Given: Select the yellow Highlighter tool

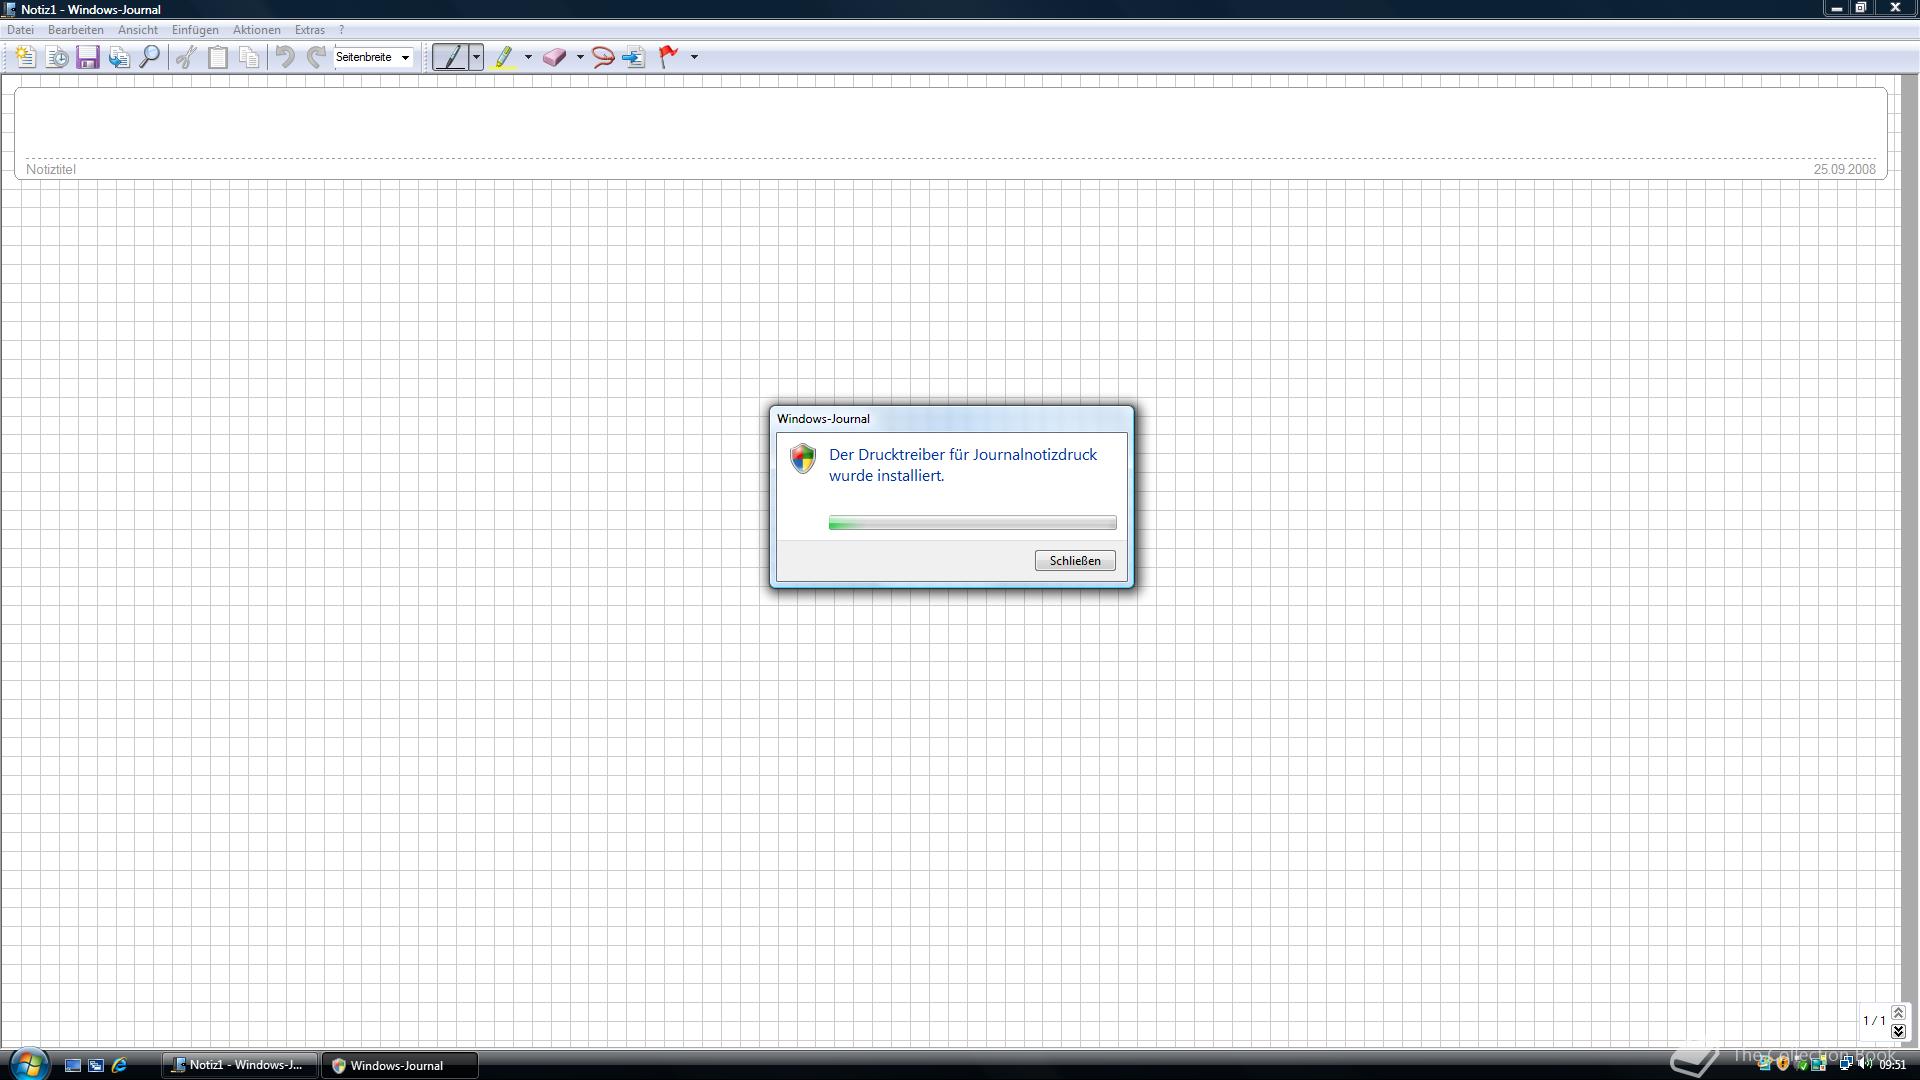Looking at the screenshot, I should (x=504, y=57).
